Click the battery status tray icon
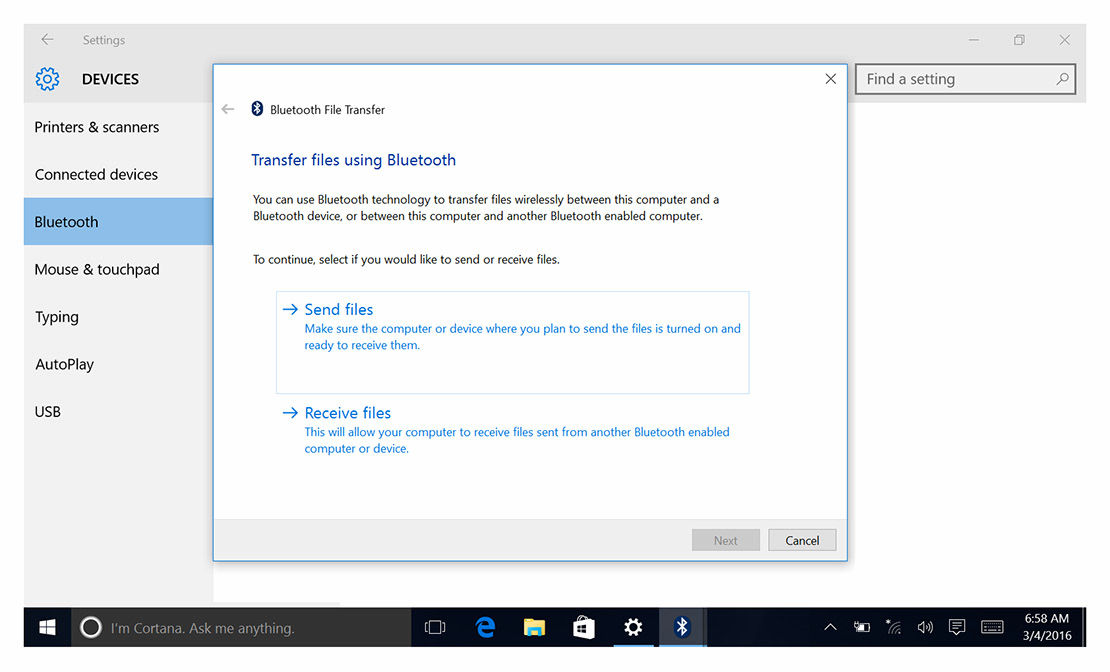The width and height of the screenshot is (1110, 672). tap(862, 627)
